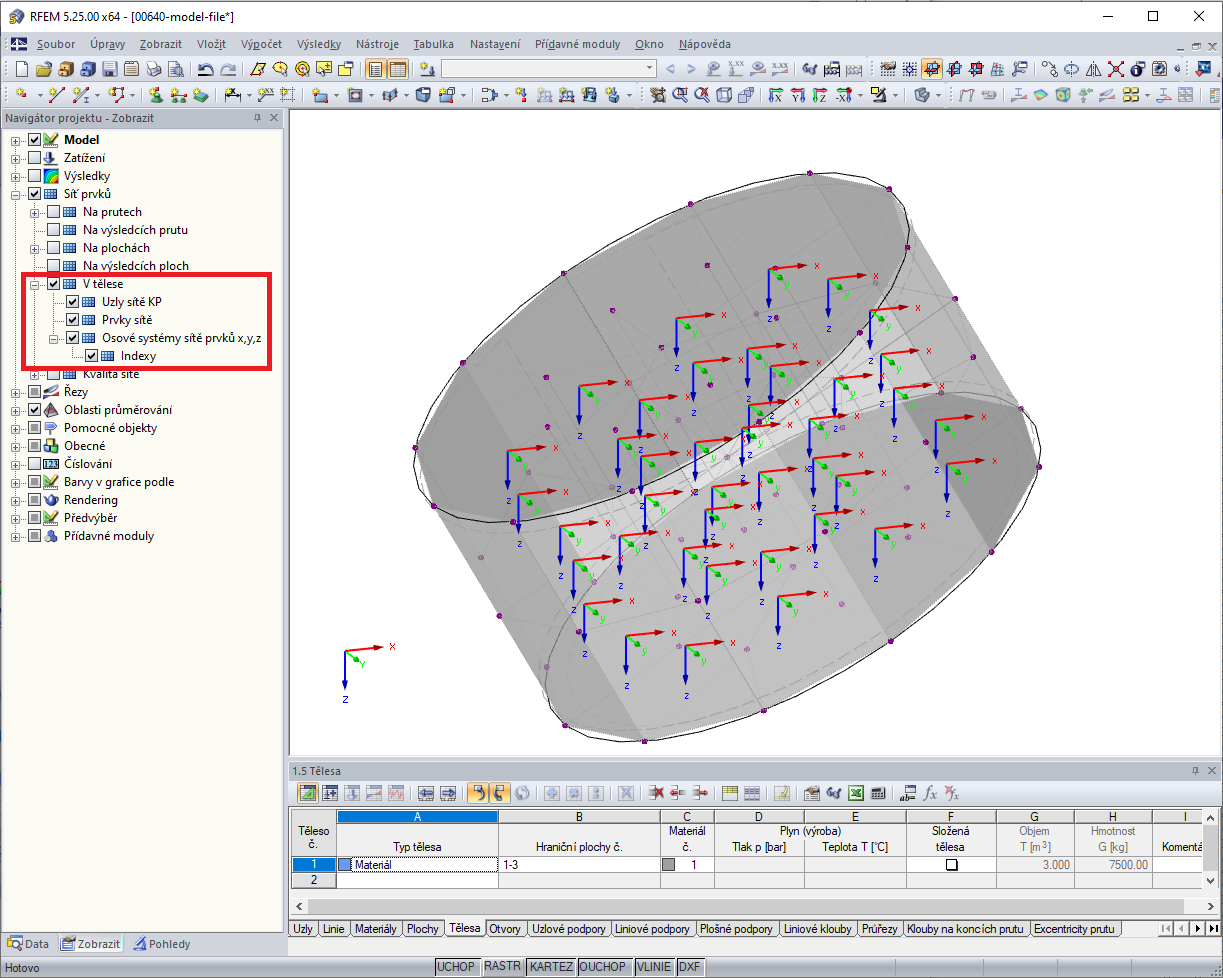Click the Save file icon
The width and height of the screenshot is (1223, 978).
[109, 69]
